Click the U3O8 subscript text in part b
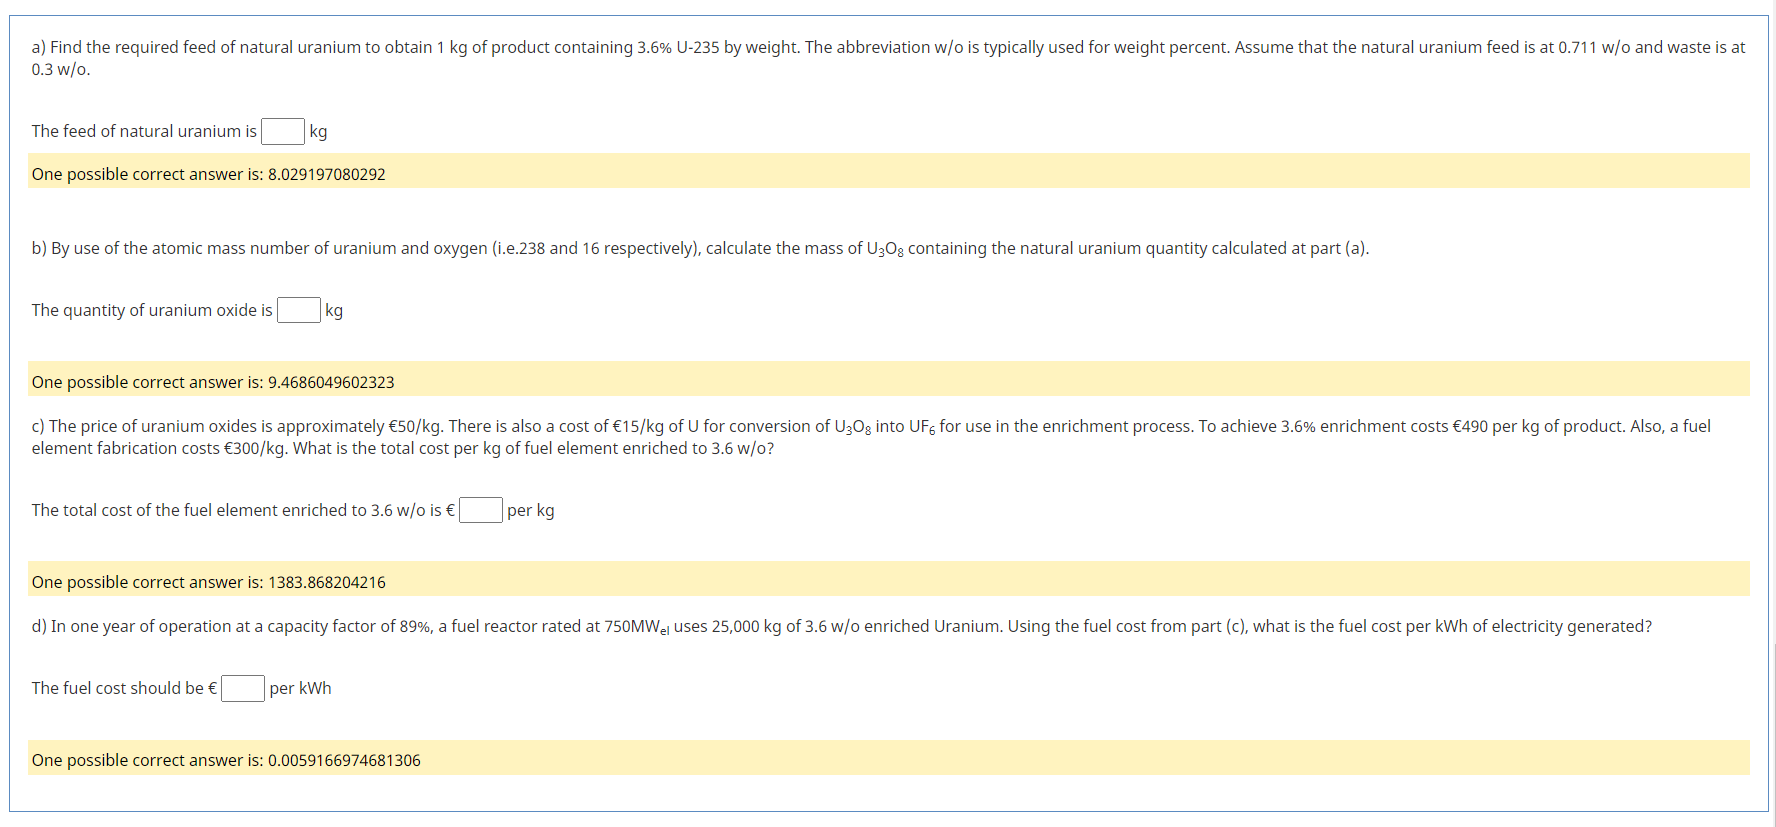The image size is (1776, 827). [884, 248]
